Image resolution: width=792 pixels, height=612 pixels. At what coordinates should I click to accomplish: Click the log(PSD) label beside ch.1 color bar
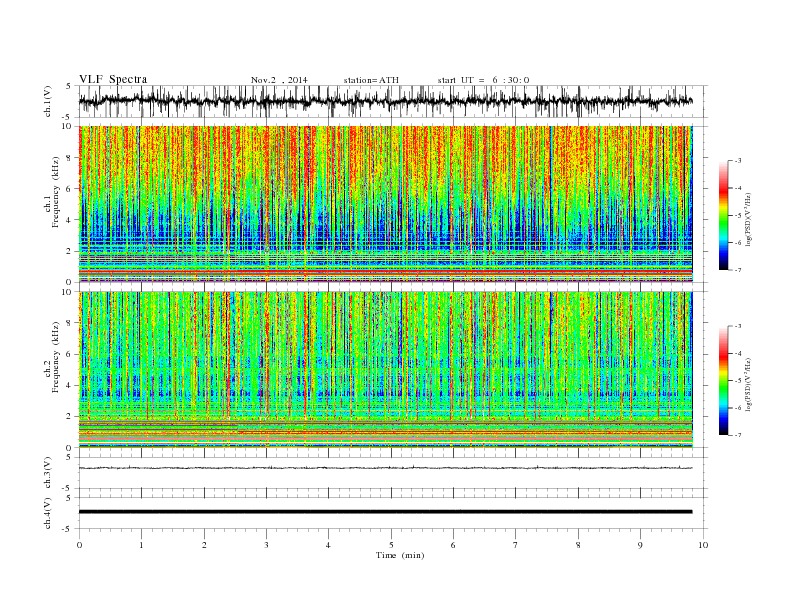(749, 220)
